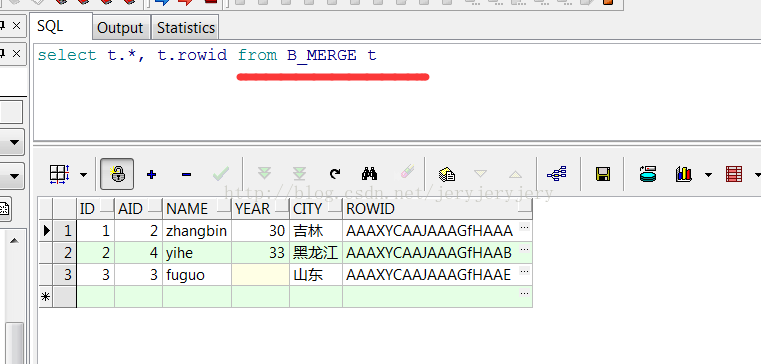The width and height of the screenshot is (761, 364).
Task: Click the red report table icon
Action: tap(734, 174)
